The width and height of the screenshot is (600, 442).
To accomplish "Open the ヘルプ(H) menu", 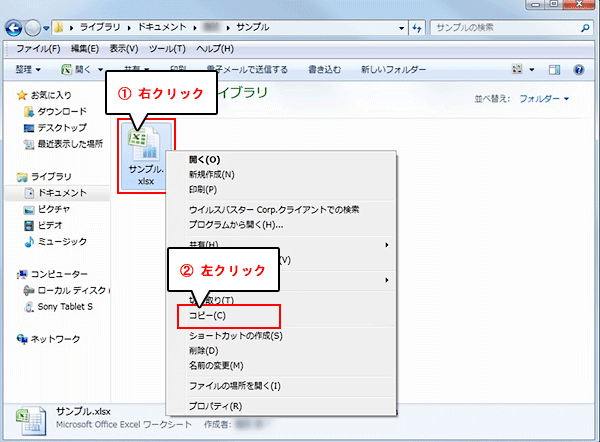I will [215, 49].
